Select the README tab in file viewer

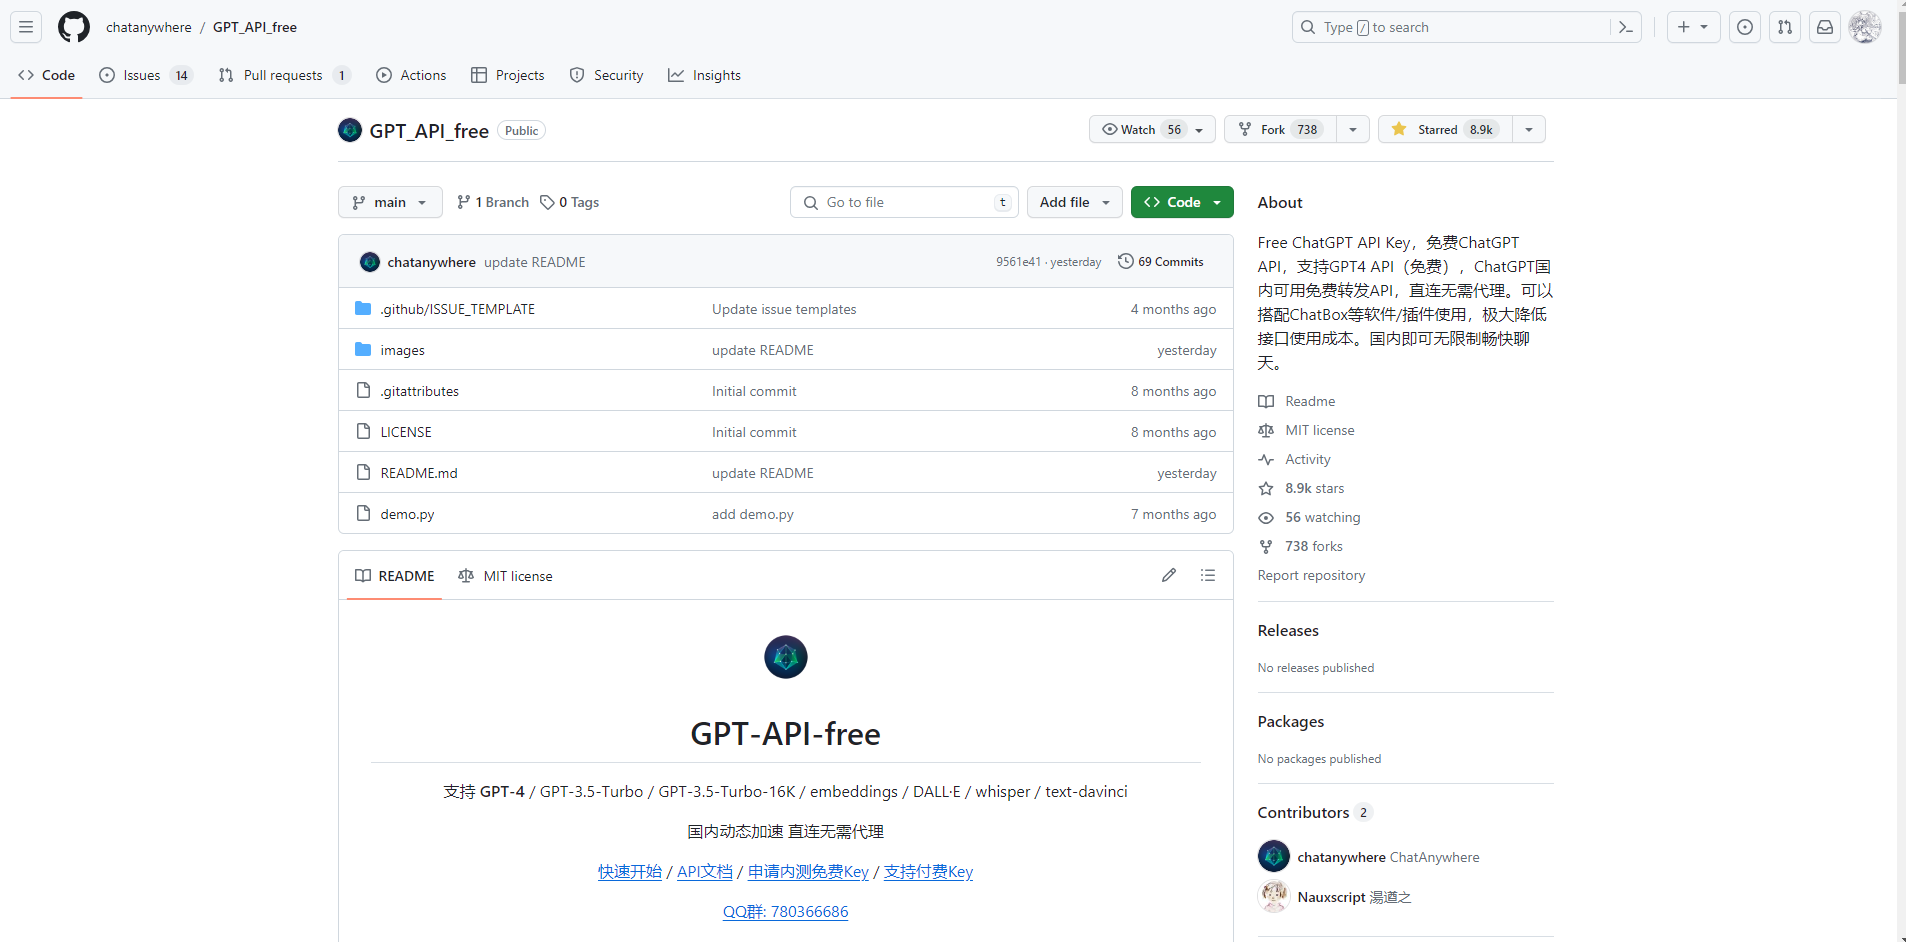(x=394, y=576)
